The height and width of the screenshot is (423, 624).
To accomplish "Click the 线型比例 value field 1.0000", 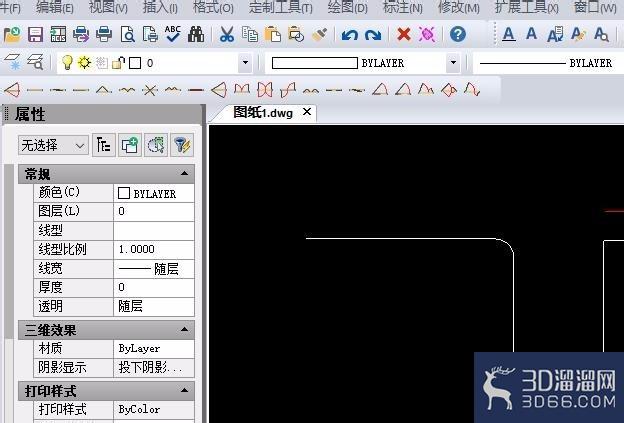I will pyautogui.click(x=154, y=250).
